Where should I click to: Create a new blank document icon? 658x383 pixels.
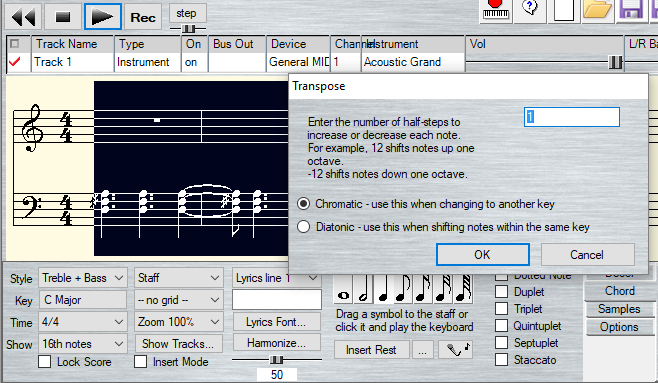coord(564,10)
